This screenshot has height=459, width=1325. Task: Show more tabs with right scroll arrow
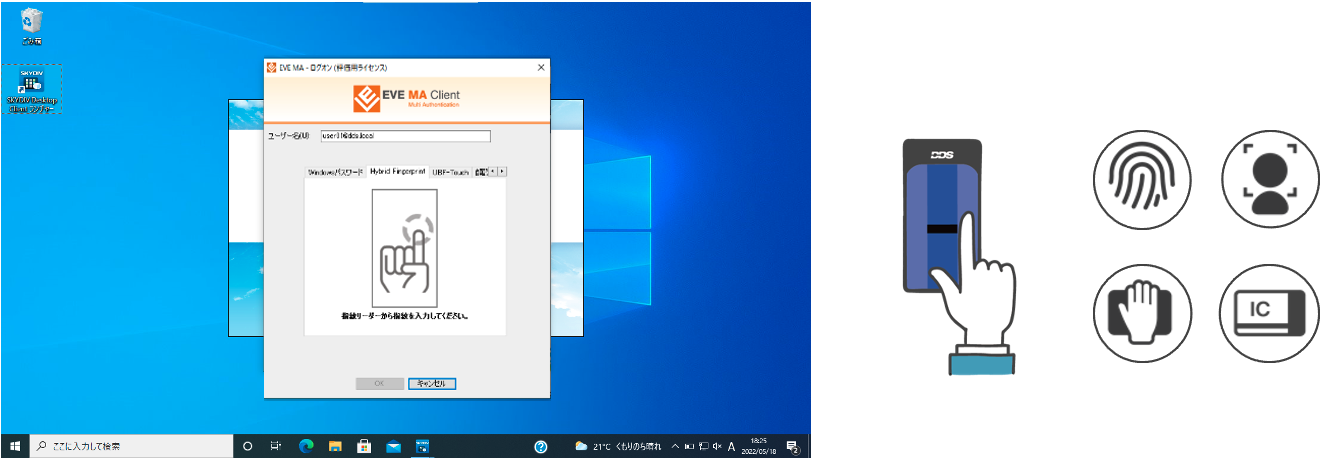tap(502, 171)
